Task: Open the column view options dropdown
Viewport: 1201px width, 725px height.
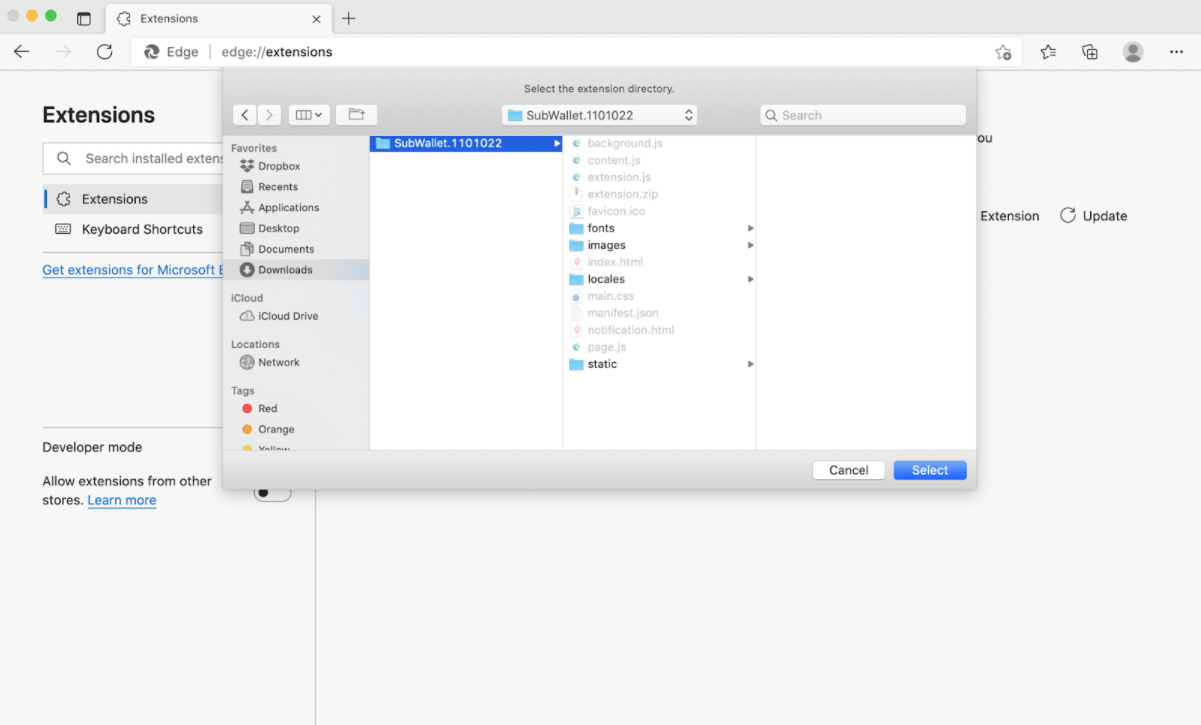Action: tap(309, 115)
